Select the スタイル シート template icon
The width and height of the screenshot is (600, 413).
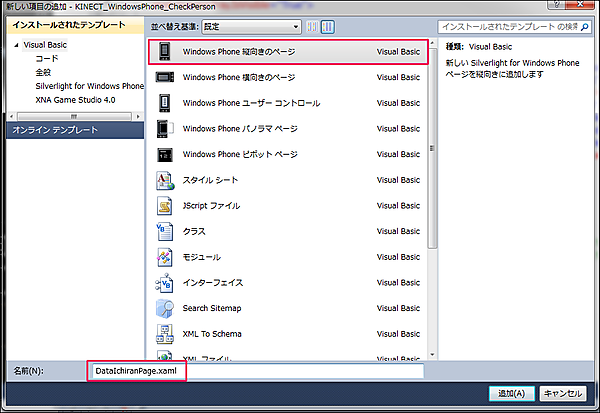[x=165, y=180]
